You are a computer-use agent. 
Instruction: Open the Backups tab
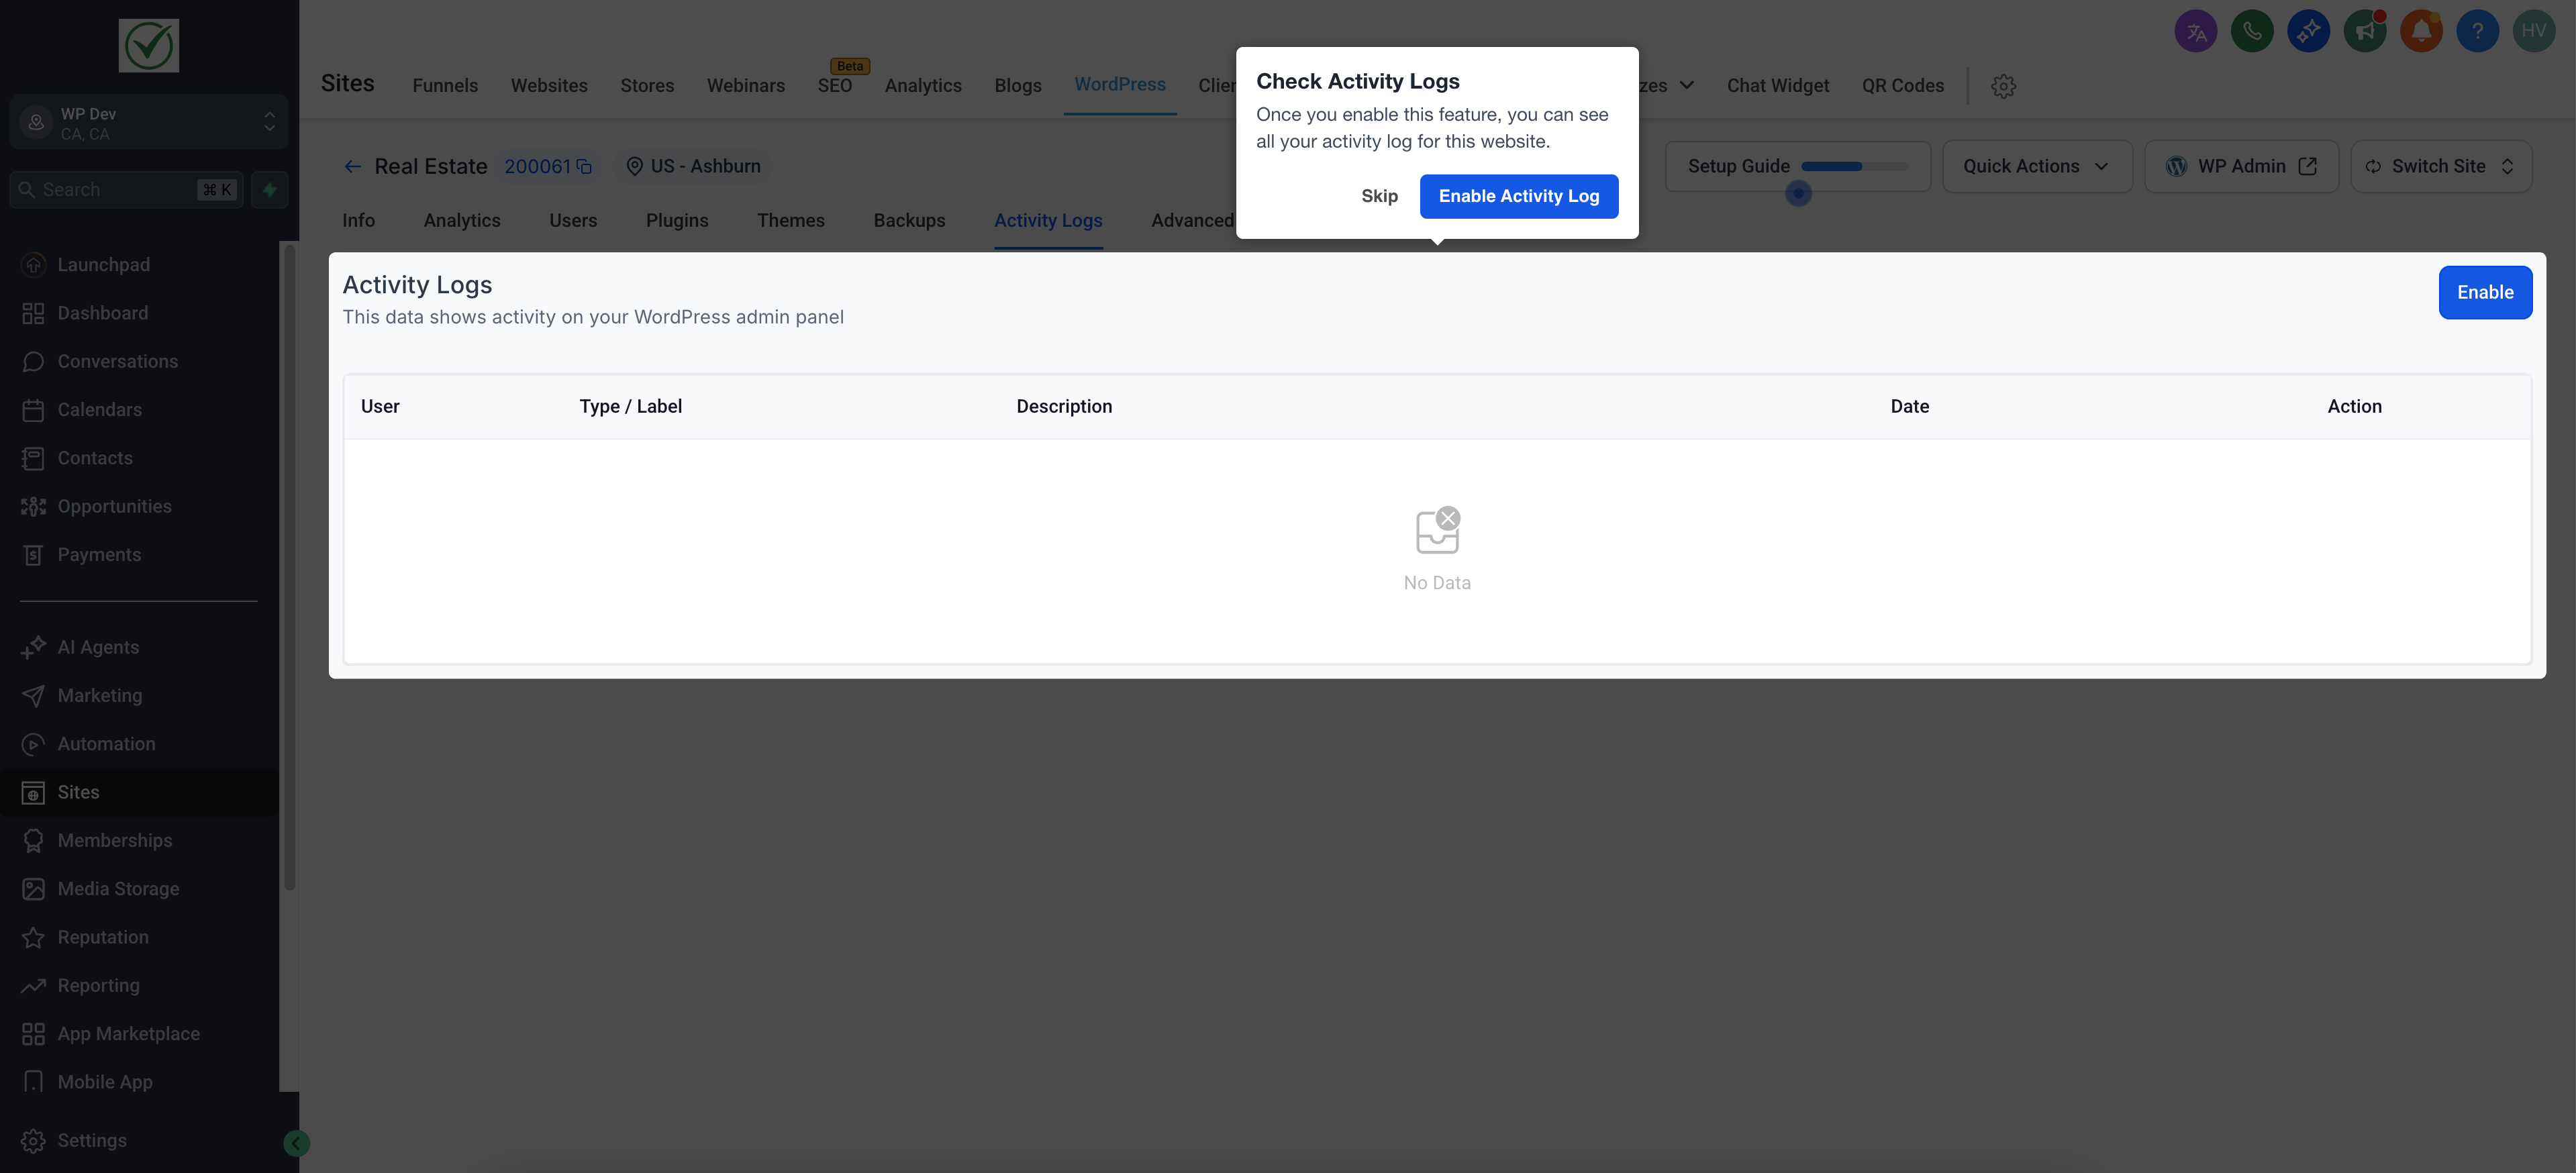pos(909,221)
